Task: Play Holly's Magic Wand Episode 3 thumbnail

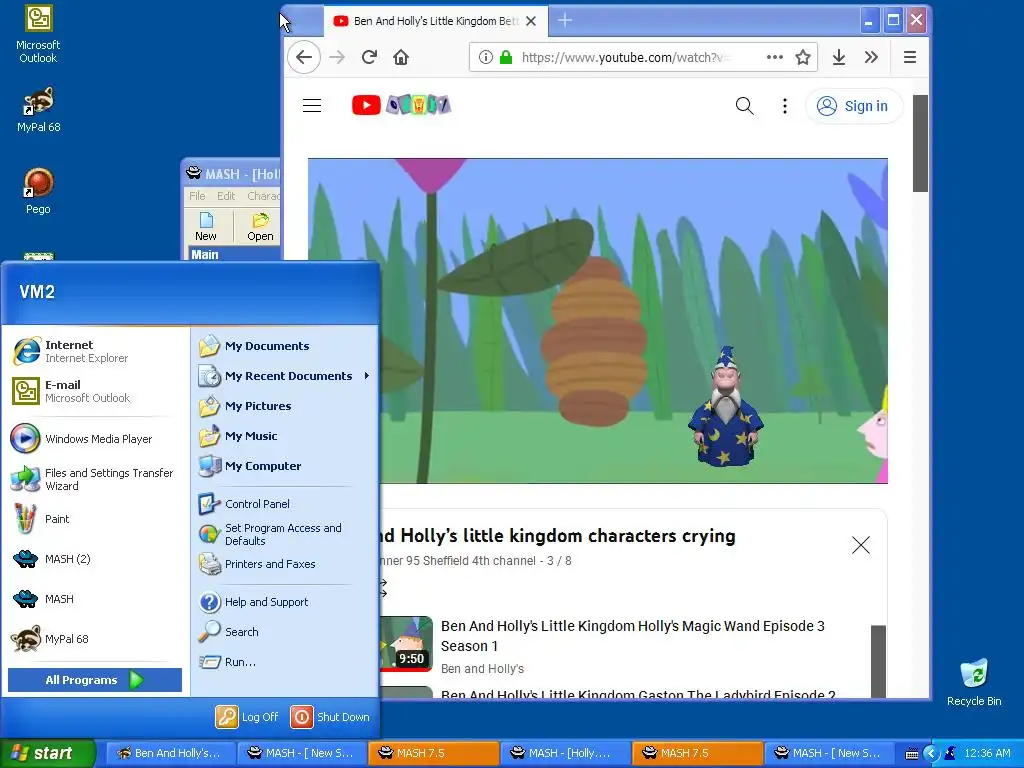Action: [406, 644]
